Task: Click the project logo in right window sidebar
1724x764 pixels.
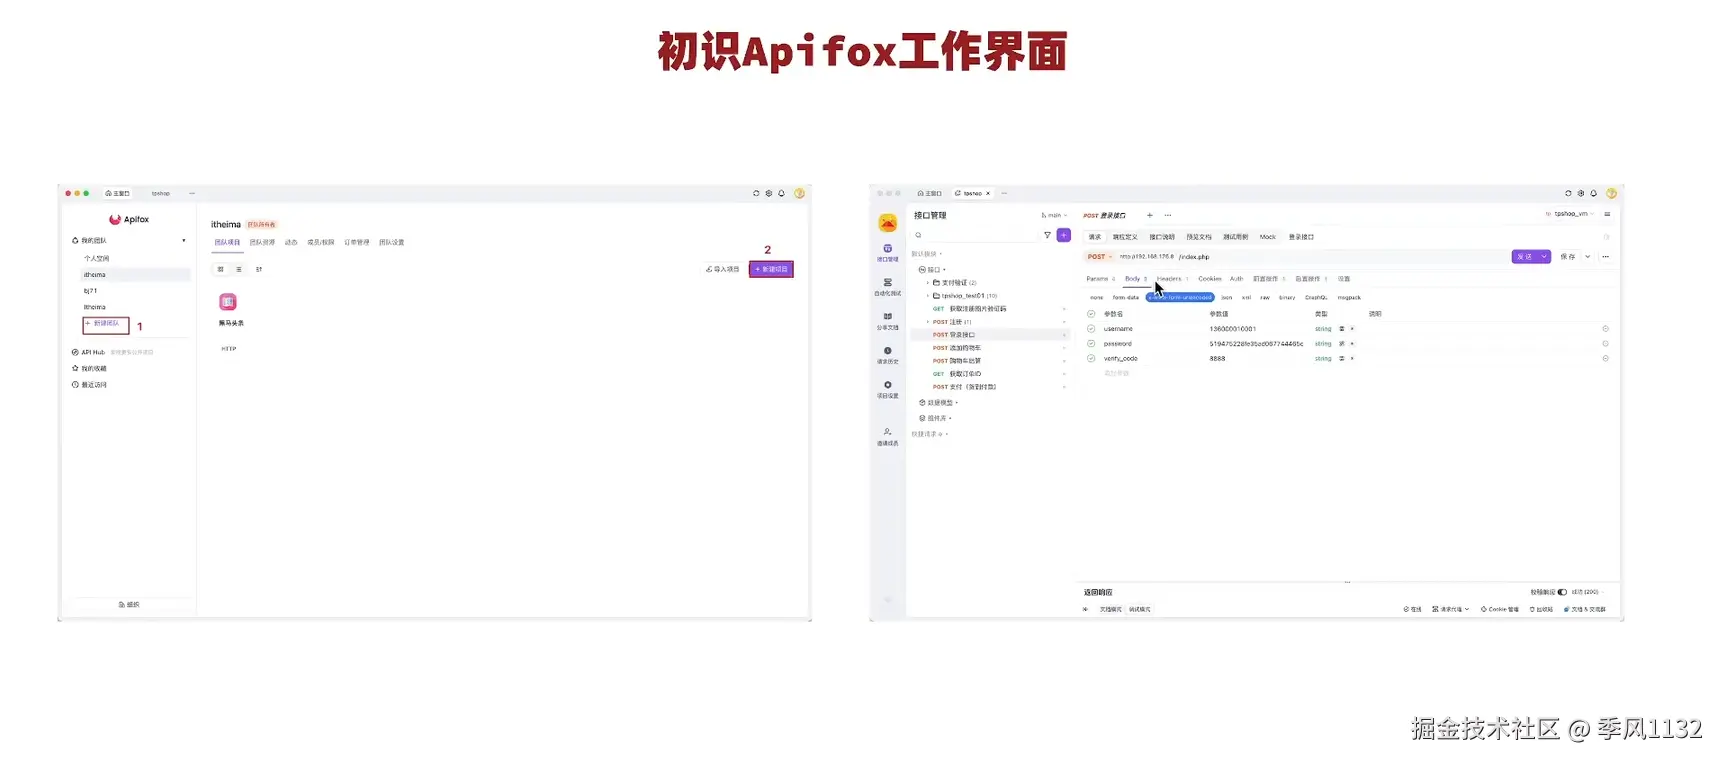Action: (888, 223)
